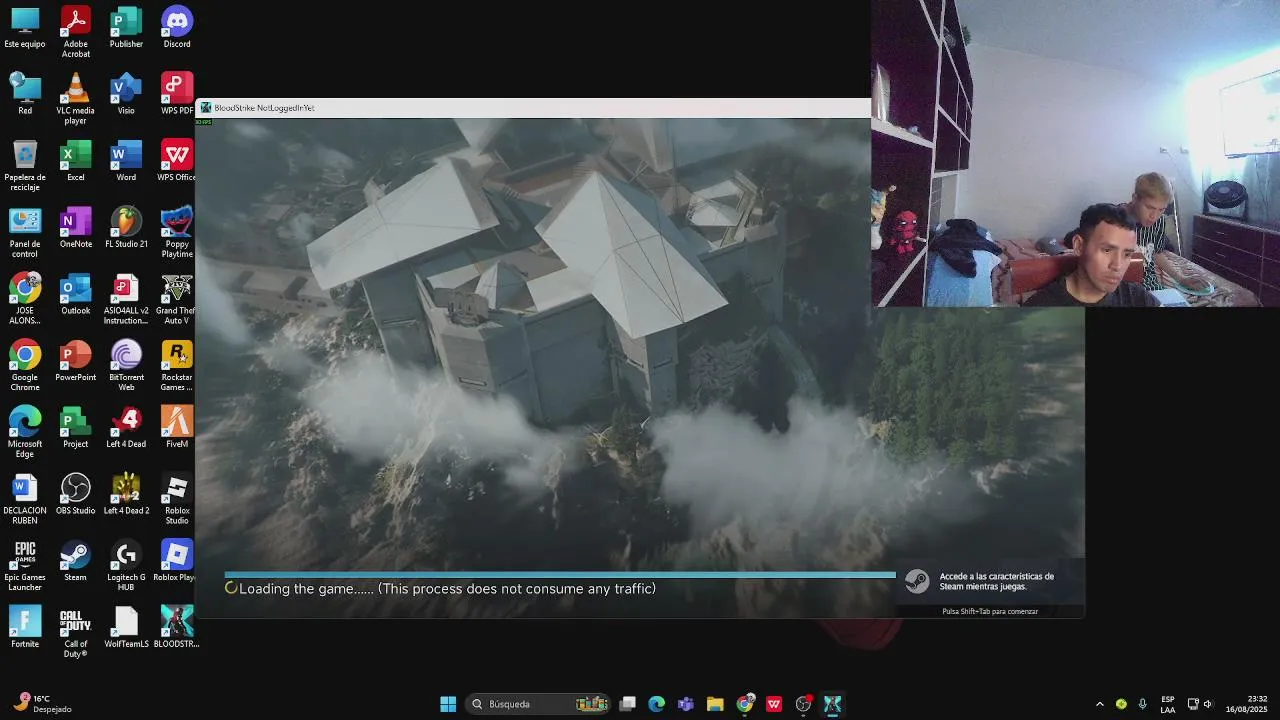1280x720 pixels.
Task: Open the Discord desktop shortcut
Action: click(x=177, y=28)
